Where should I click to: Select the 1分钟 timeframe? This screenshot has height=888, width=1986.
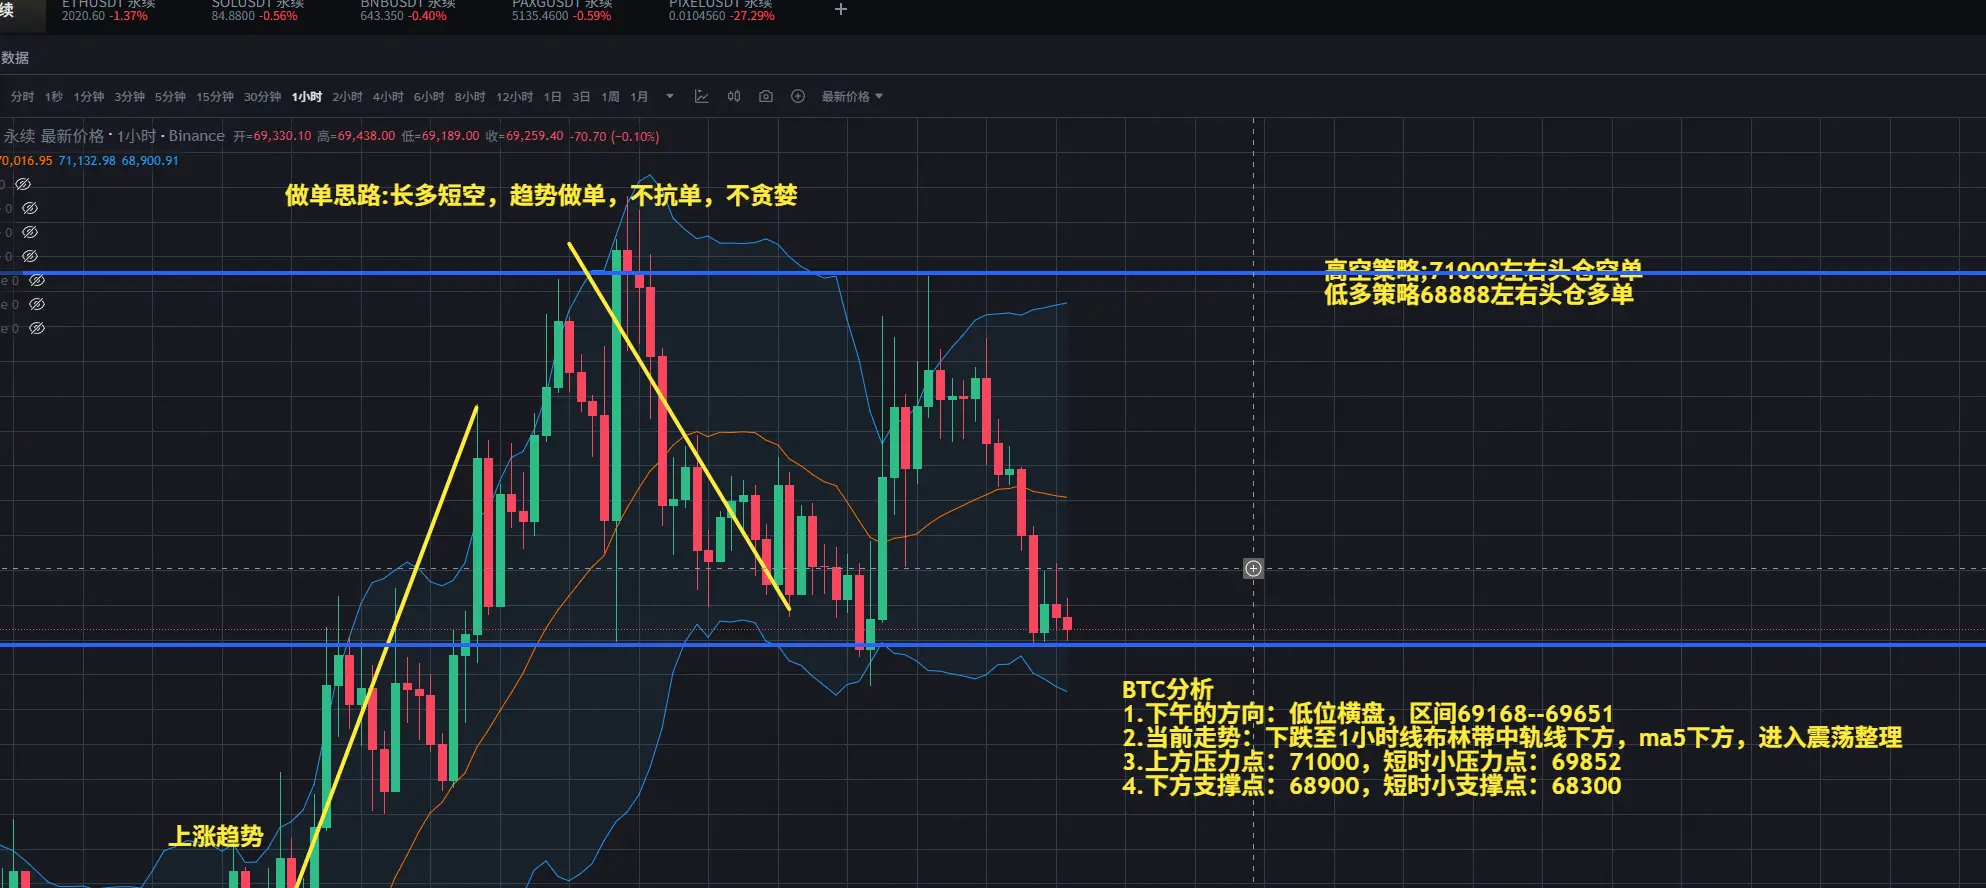(89, 97)
